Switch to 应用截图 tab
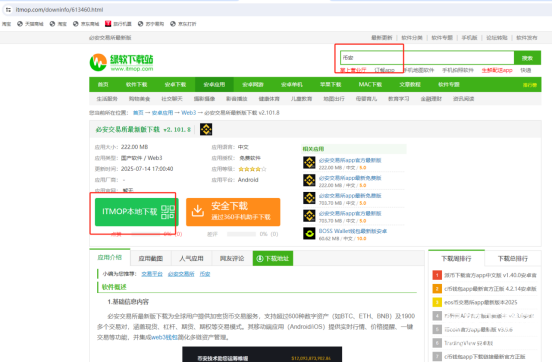Screen dimensions: 553x362 [x=151, y=259]
